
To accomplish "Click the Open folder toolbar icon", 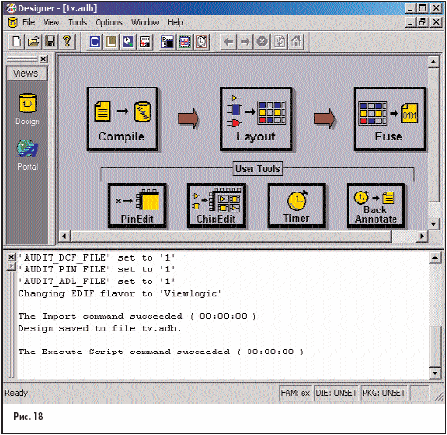I will point(33,42).
